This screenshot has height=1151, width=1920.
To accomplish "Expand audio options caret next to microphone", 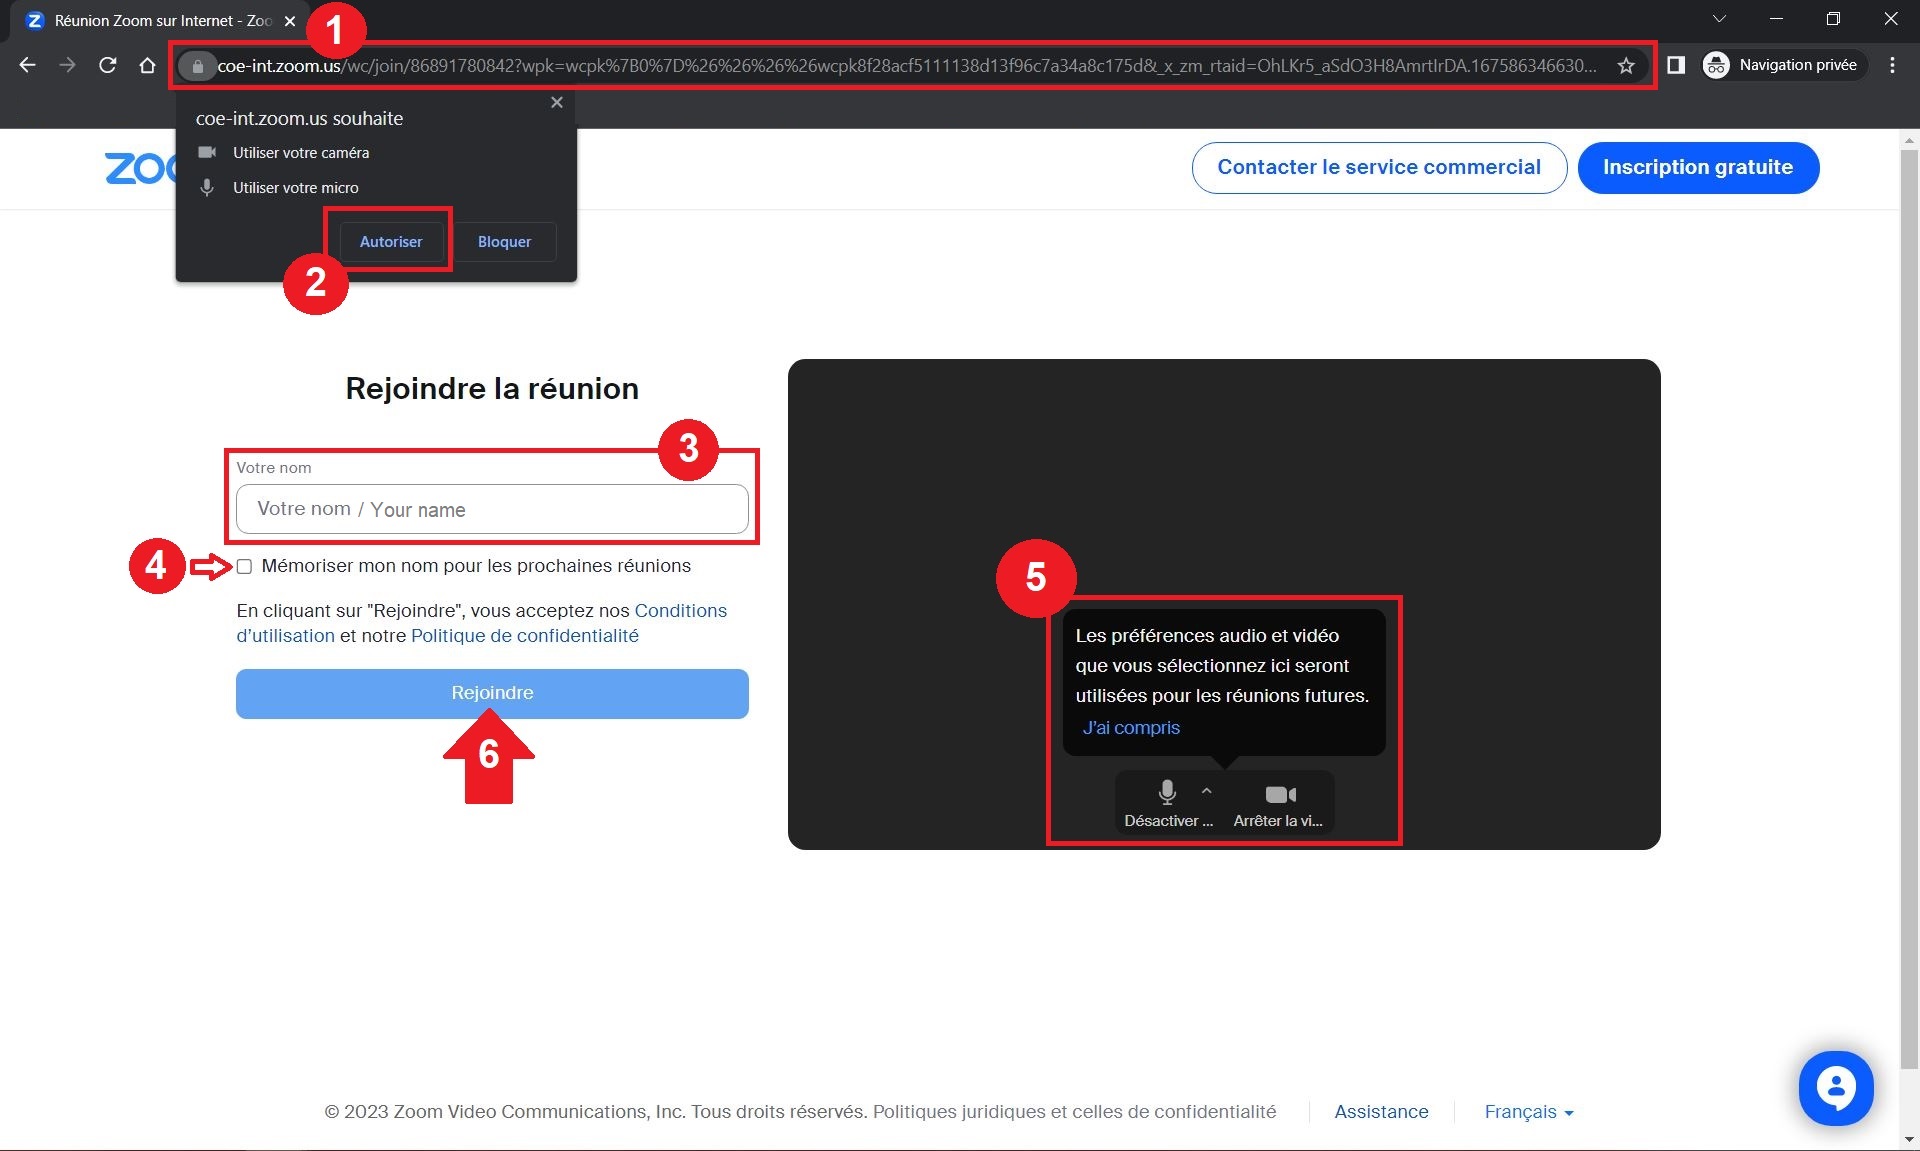I will [x=1206, y=791].
